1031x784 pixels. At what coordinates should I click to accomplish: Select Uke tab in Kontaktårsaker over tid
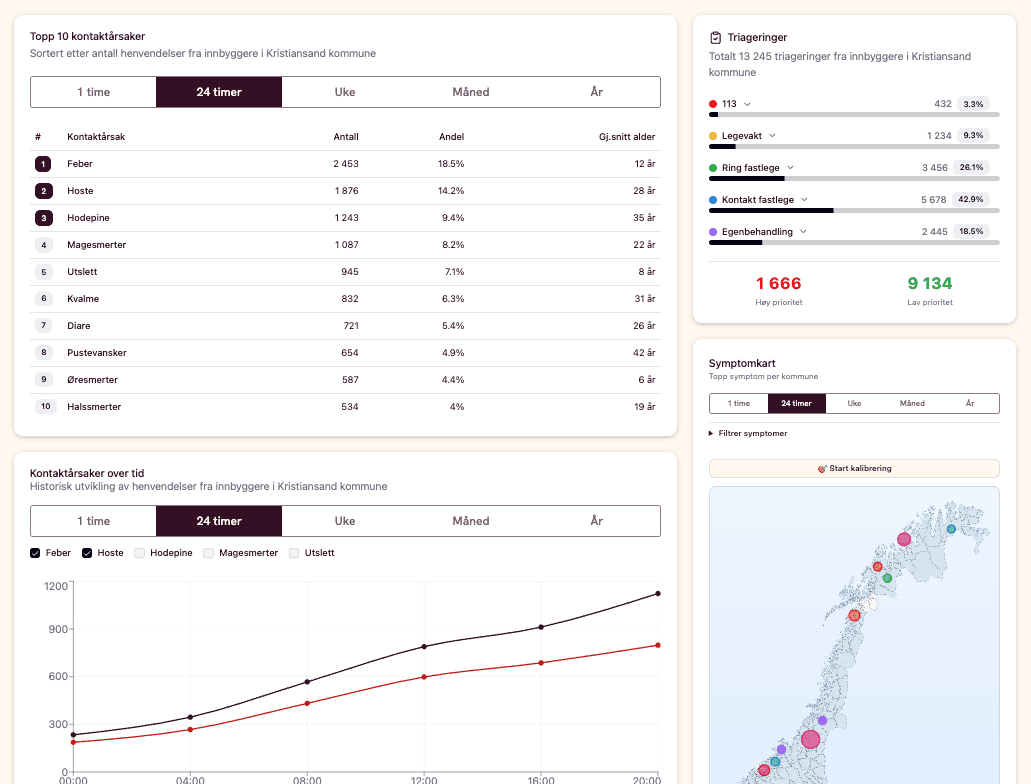tap(345, 521)
